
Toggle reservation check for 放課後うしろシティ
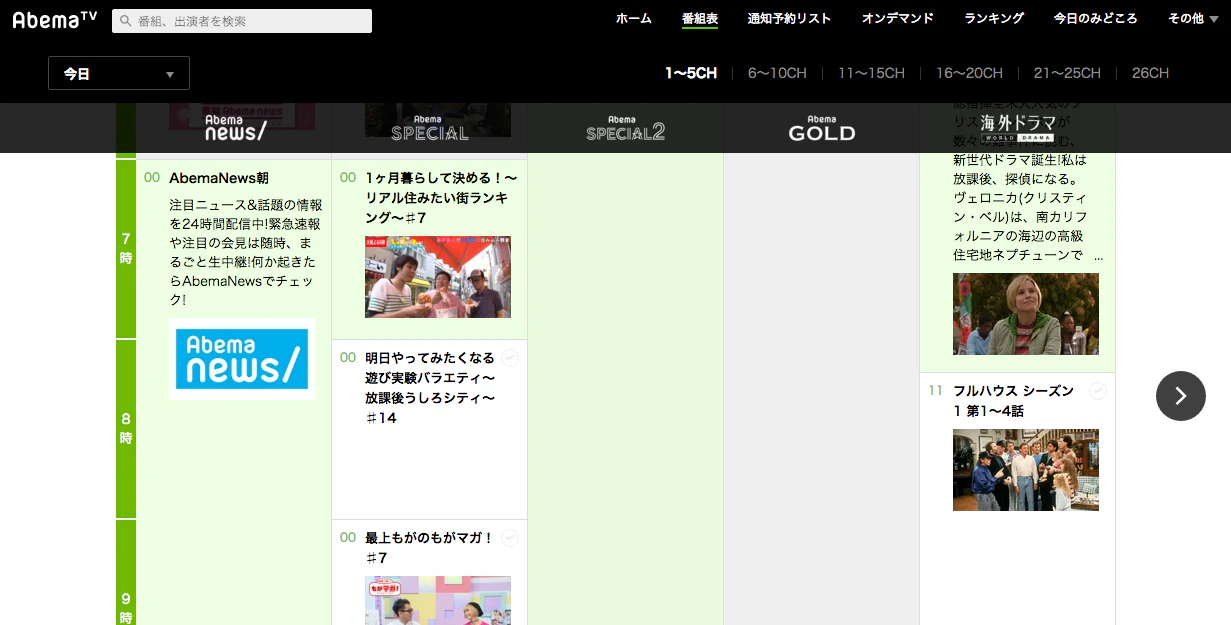510,358
